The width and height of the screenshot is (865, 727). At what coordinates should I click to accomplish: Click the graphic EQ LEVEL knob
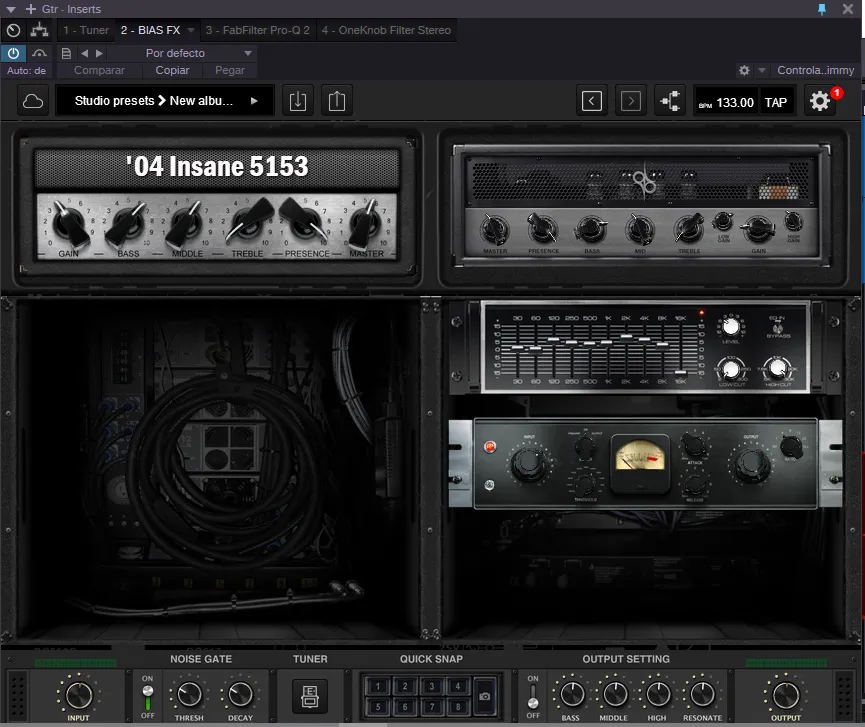[x=731, y=327]
